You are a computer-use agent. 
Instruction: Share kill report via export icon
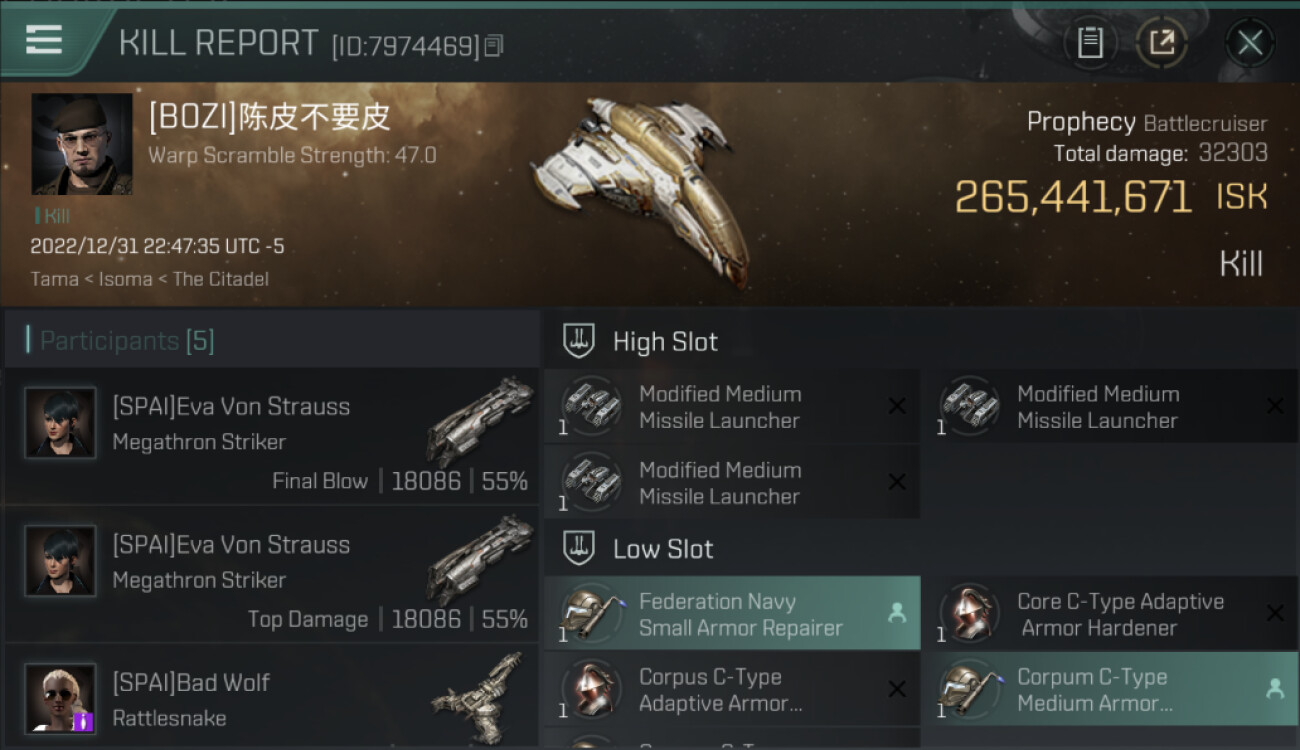(x=1161, y=42)
